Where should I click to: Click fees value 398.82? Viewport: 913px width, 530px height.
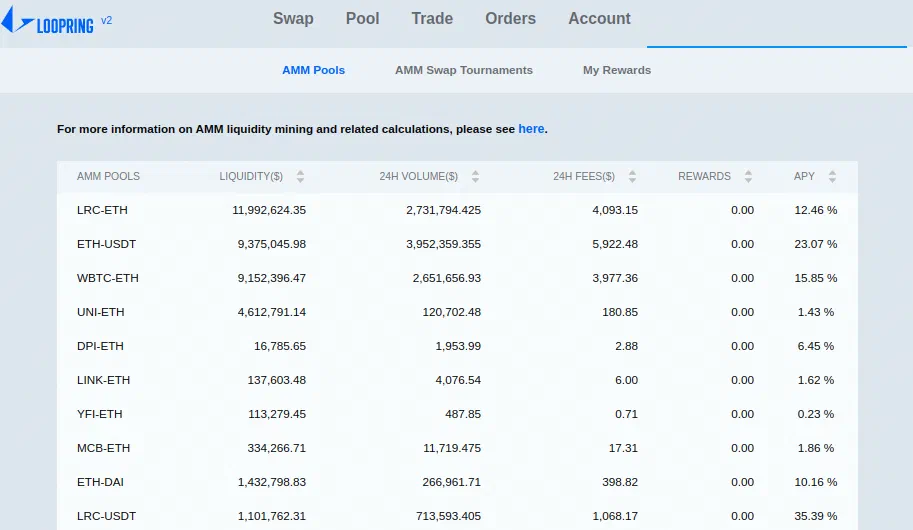(620, 482)
